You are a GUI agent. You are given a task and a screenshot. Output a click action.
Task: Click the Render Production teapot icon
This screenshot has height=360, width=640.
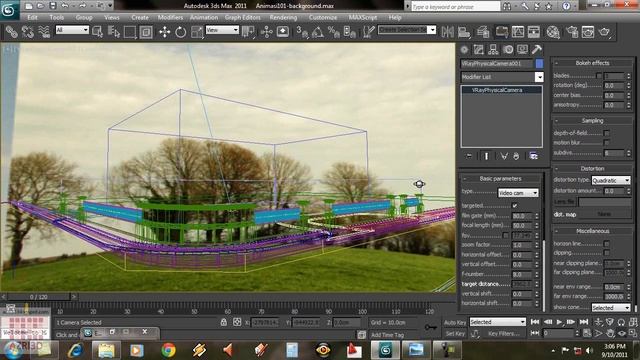click(x=604, y=32)
